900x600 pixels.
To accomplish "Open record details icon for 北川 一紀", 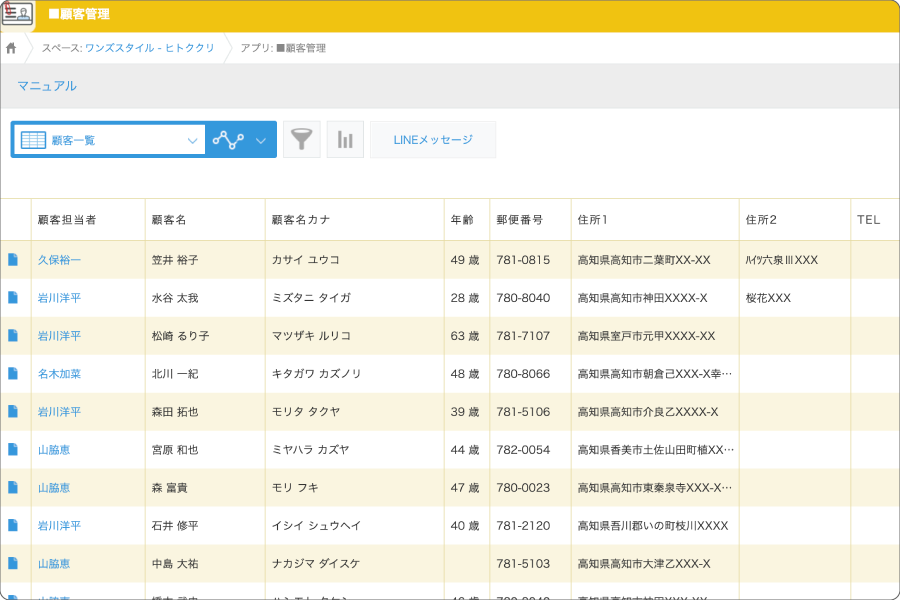I will click(13, 374).
